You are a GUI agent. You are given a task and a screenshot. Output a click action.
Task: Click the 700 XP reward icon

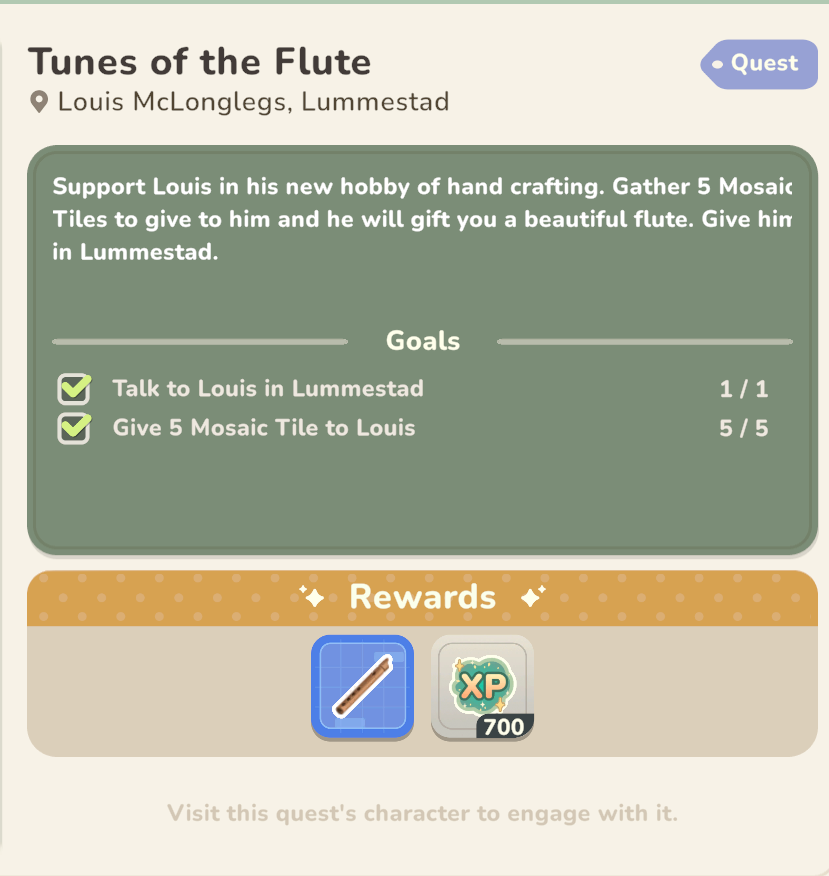pyautogui.click(x=482, y=687)
